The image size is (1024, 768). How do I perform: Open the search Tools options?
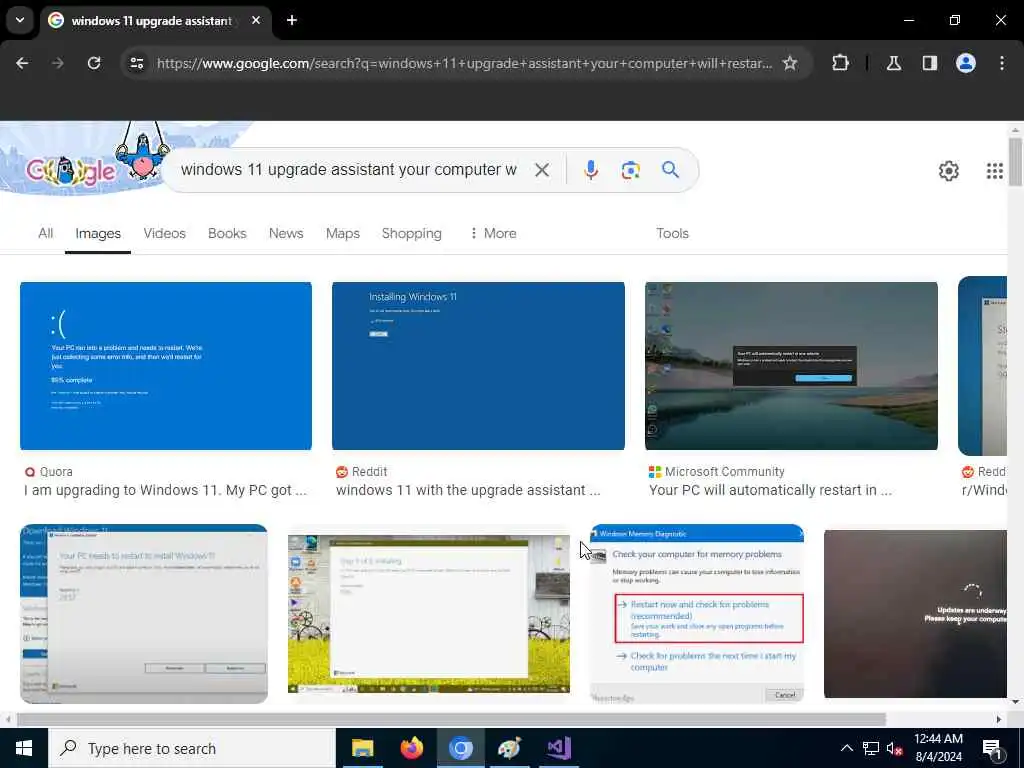pos(673,234)
